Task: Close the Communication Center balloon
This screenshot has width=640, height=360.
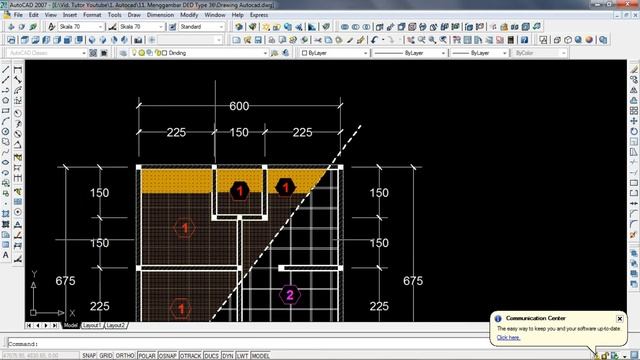Action: 620,318
